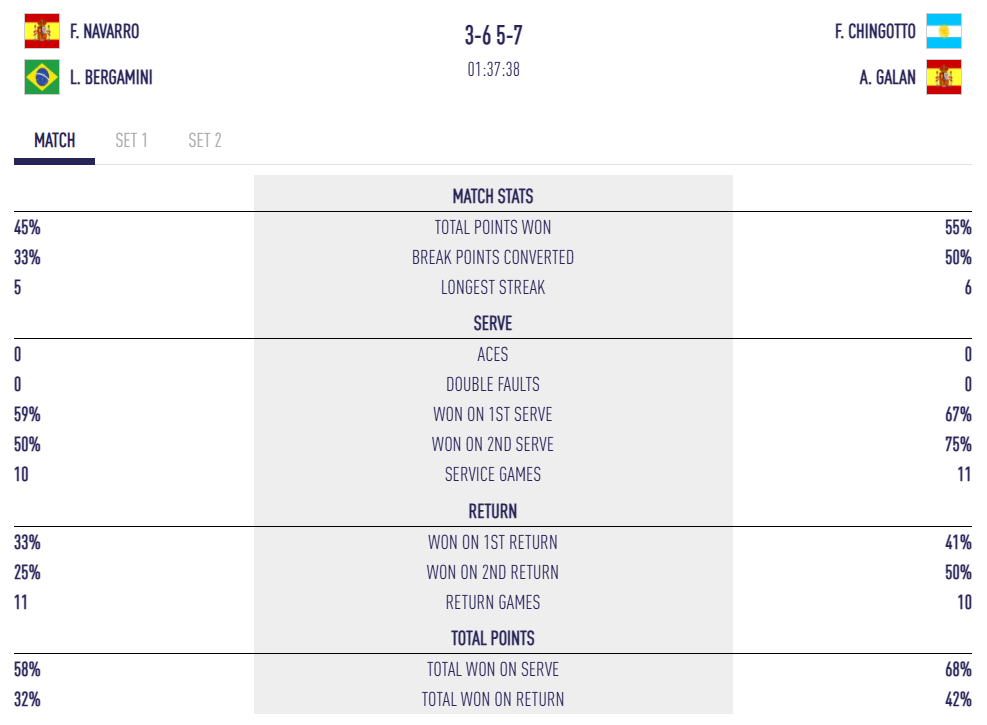987x725 pixels.
Task: Click the TOTAL POINTS section header
Action: click(493, 638)
